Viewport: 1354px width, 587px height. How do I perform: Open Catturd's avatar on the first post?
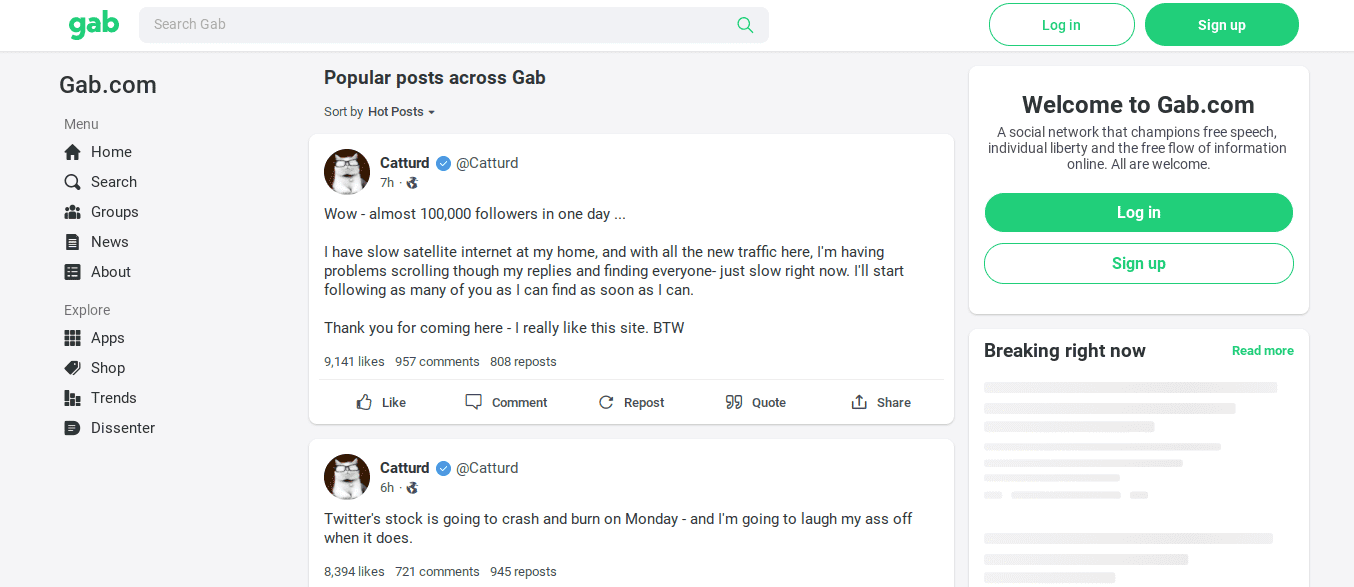[347, 172]
